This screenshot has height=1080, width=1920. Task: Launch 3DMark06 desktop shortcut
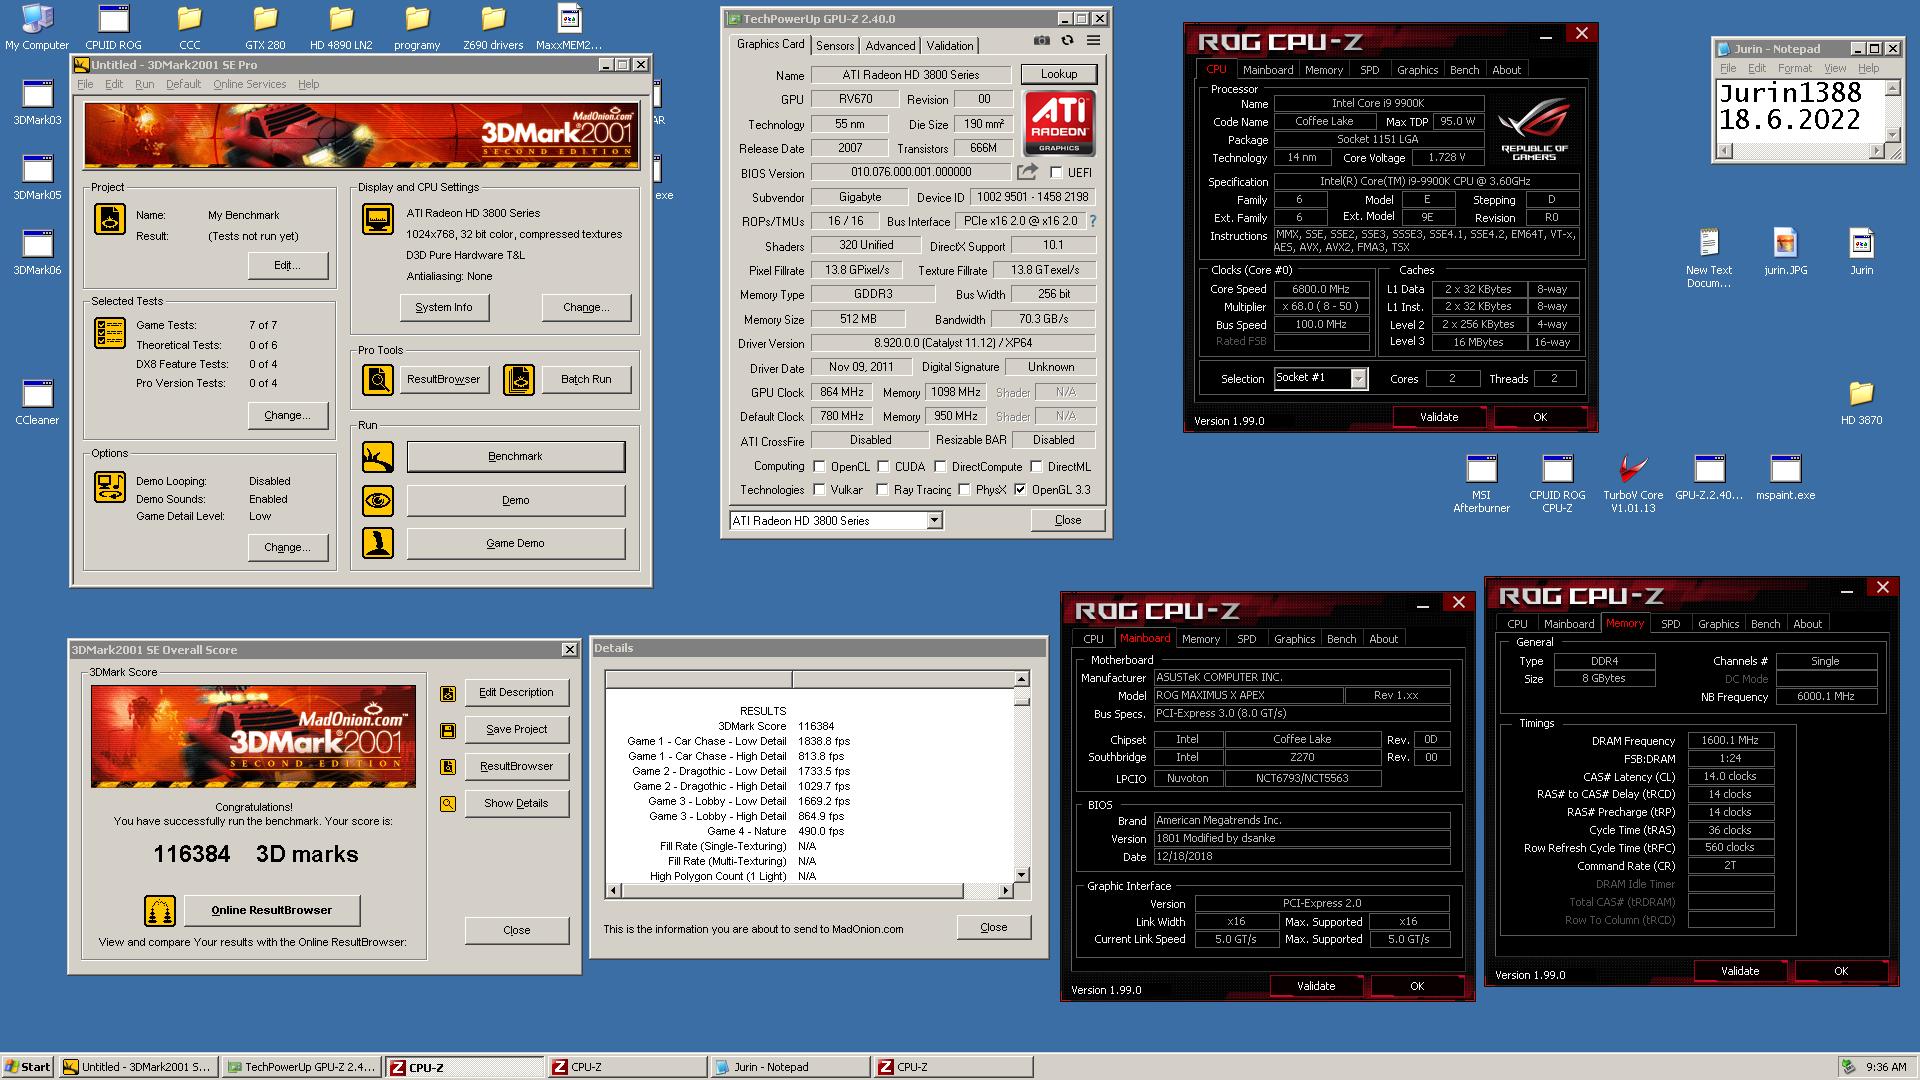[37, 252]
